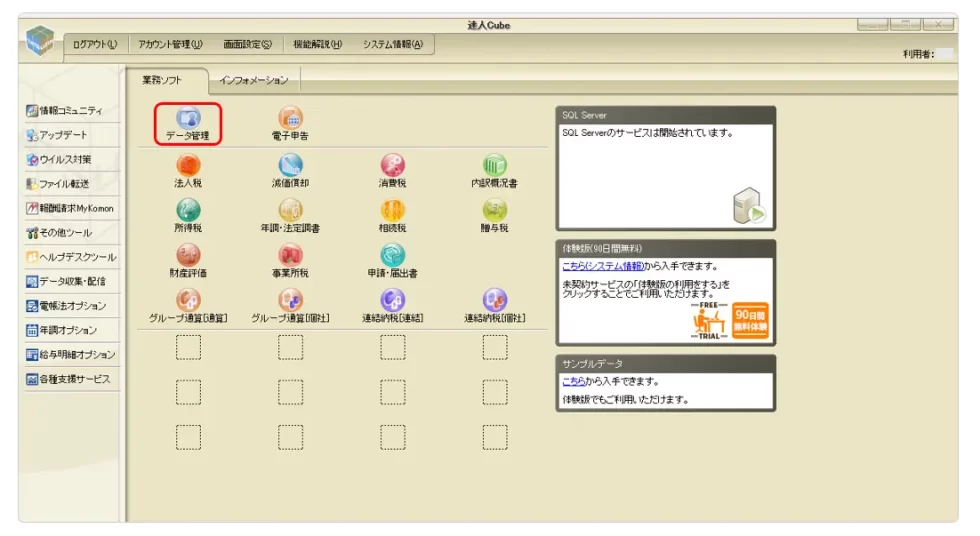Click the ログアウト button
The image size is (980, 536).
pos(95,44)
